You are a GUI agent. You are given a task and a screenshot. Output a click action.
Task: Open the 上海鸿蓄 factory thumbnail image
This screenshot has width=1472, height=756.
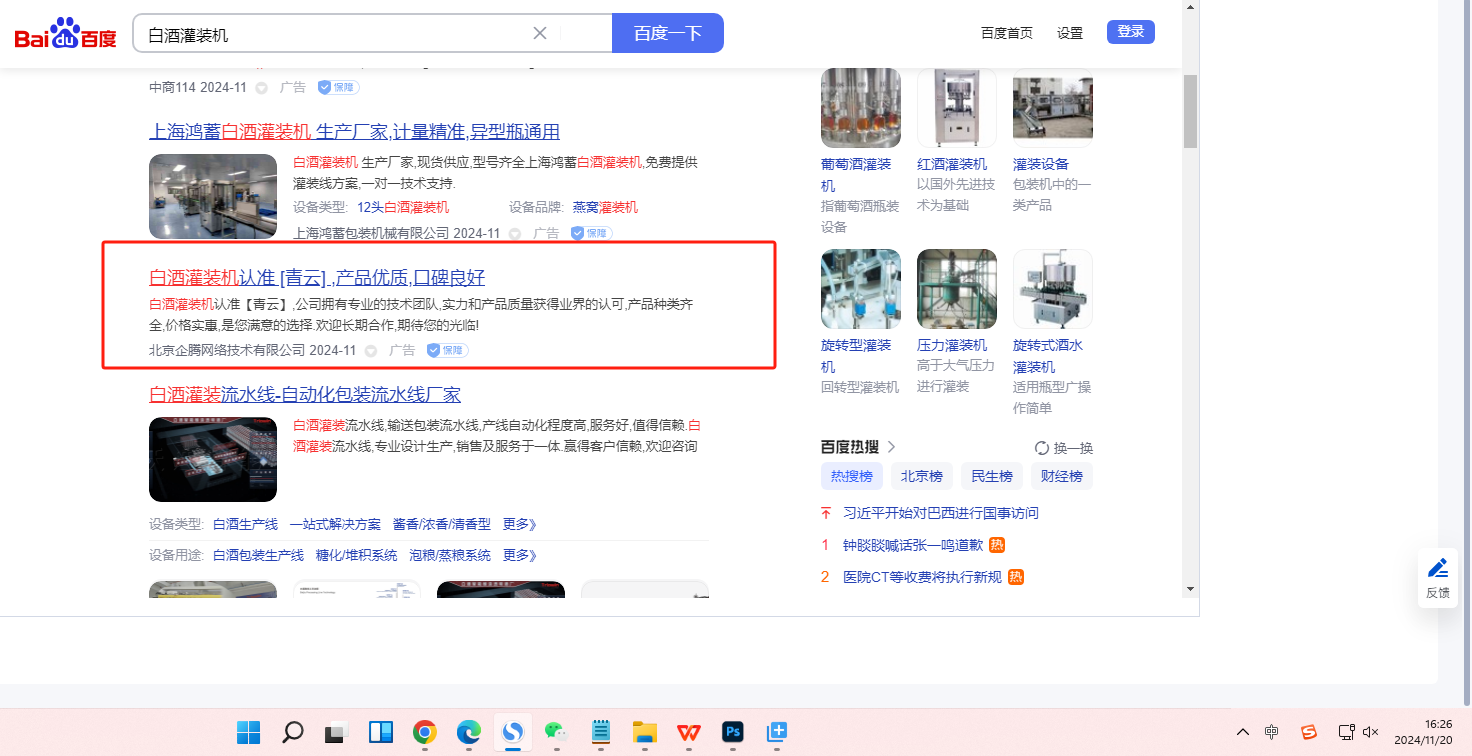click(x=213, y=196)
